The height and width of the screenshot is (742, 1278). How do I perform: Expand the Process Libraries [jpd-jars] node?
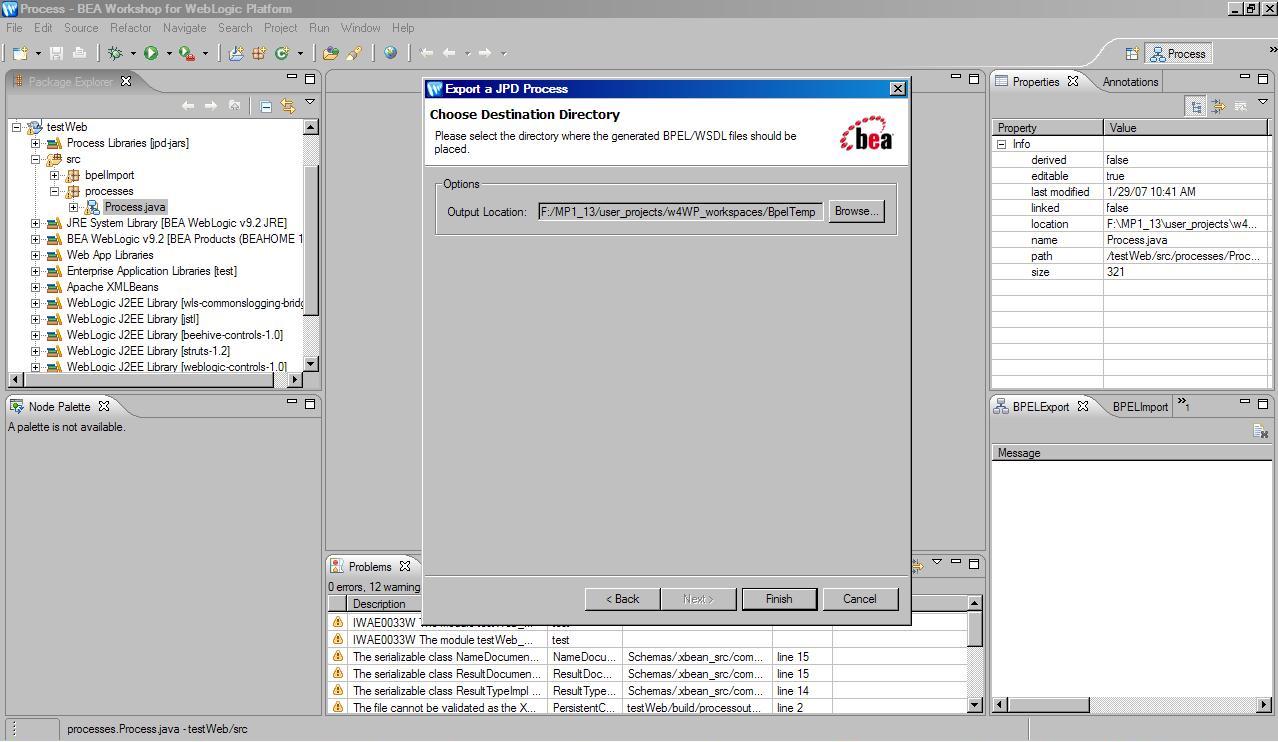click(x=36, y=143)
